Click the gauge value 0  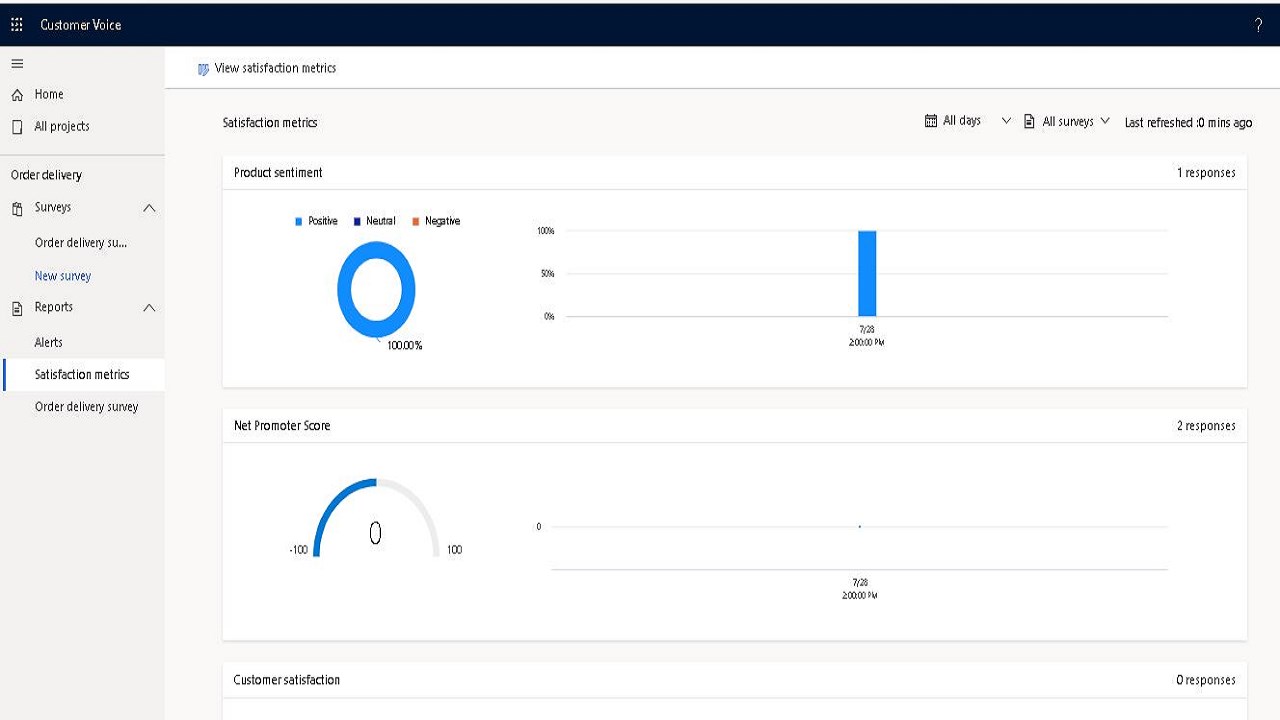[376, 534]
